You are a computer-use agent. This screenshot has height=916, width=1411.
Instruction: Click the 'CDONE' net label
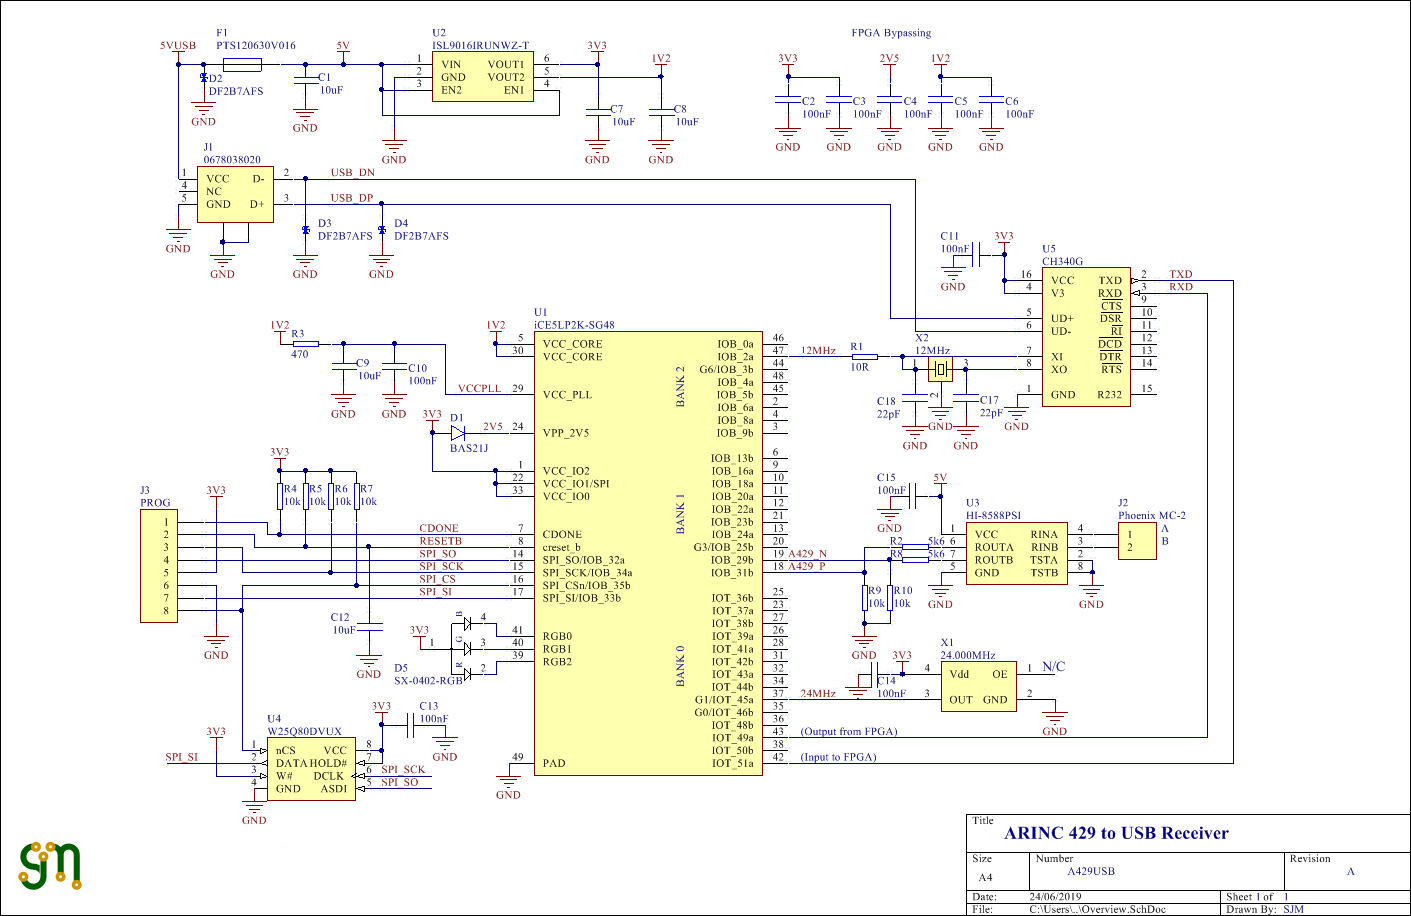(439, 528)
